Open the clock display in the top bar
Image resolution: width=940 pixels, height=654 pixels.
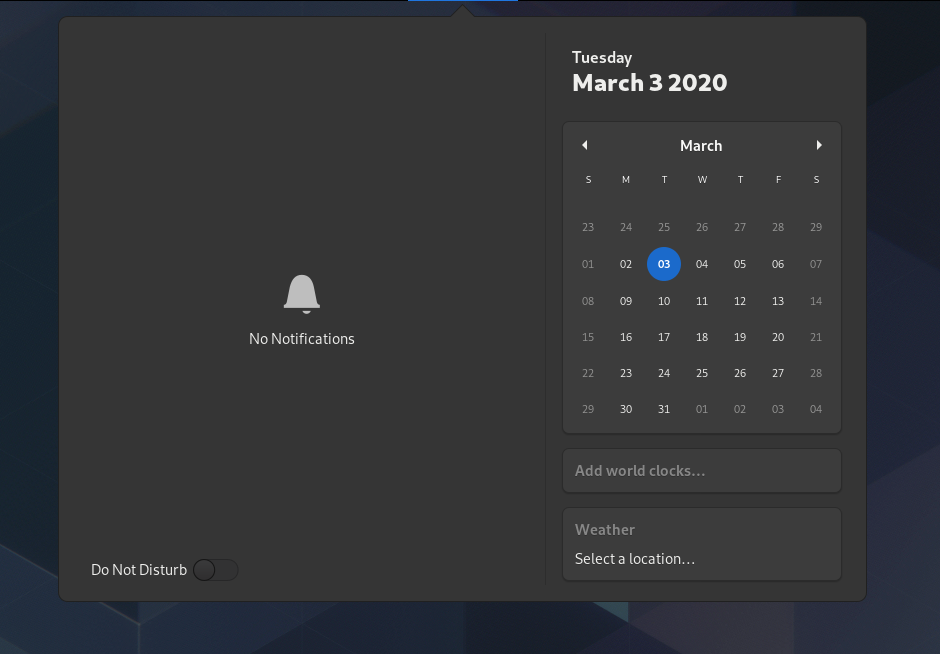point(461,4)
